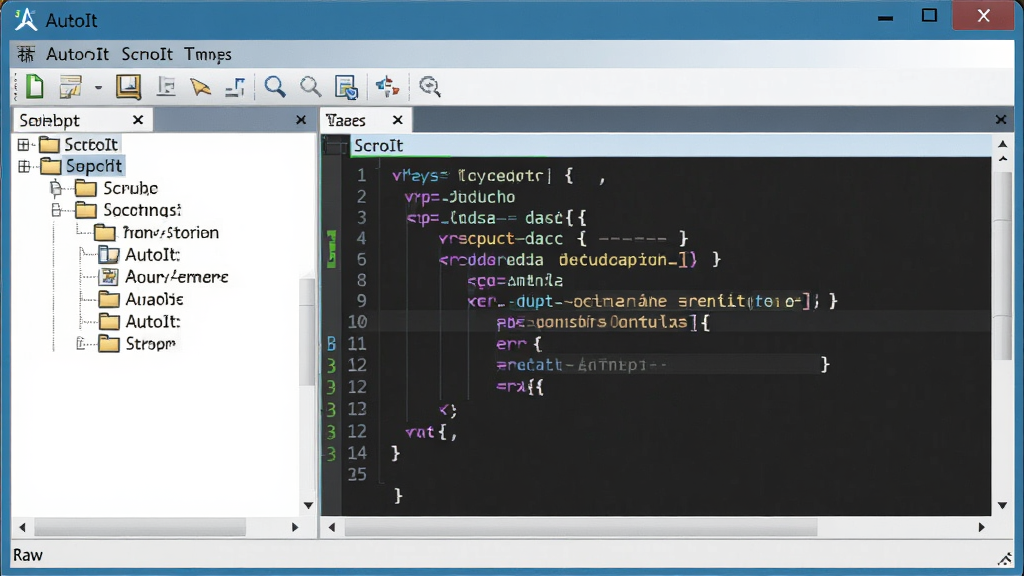The image size is (1024, 576).
Task: Click the gray outline list toolbar icon
Action: [167, 86]
